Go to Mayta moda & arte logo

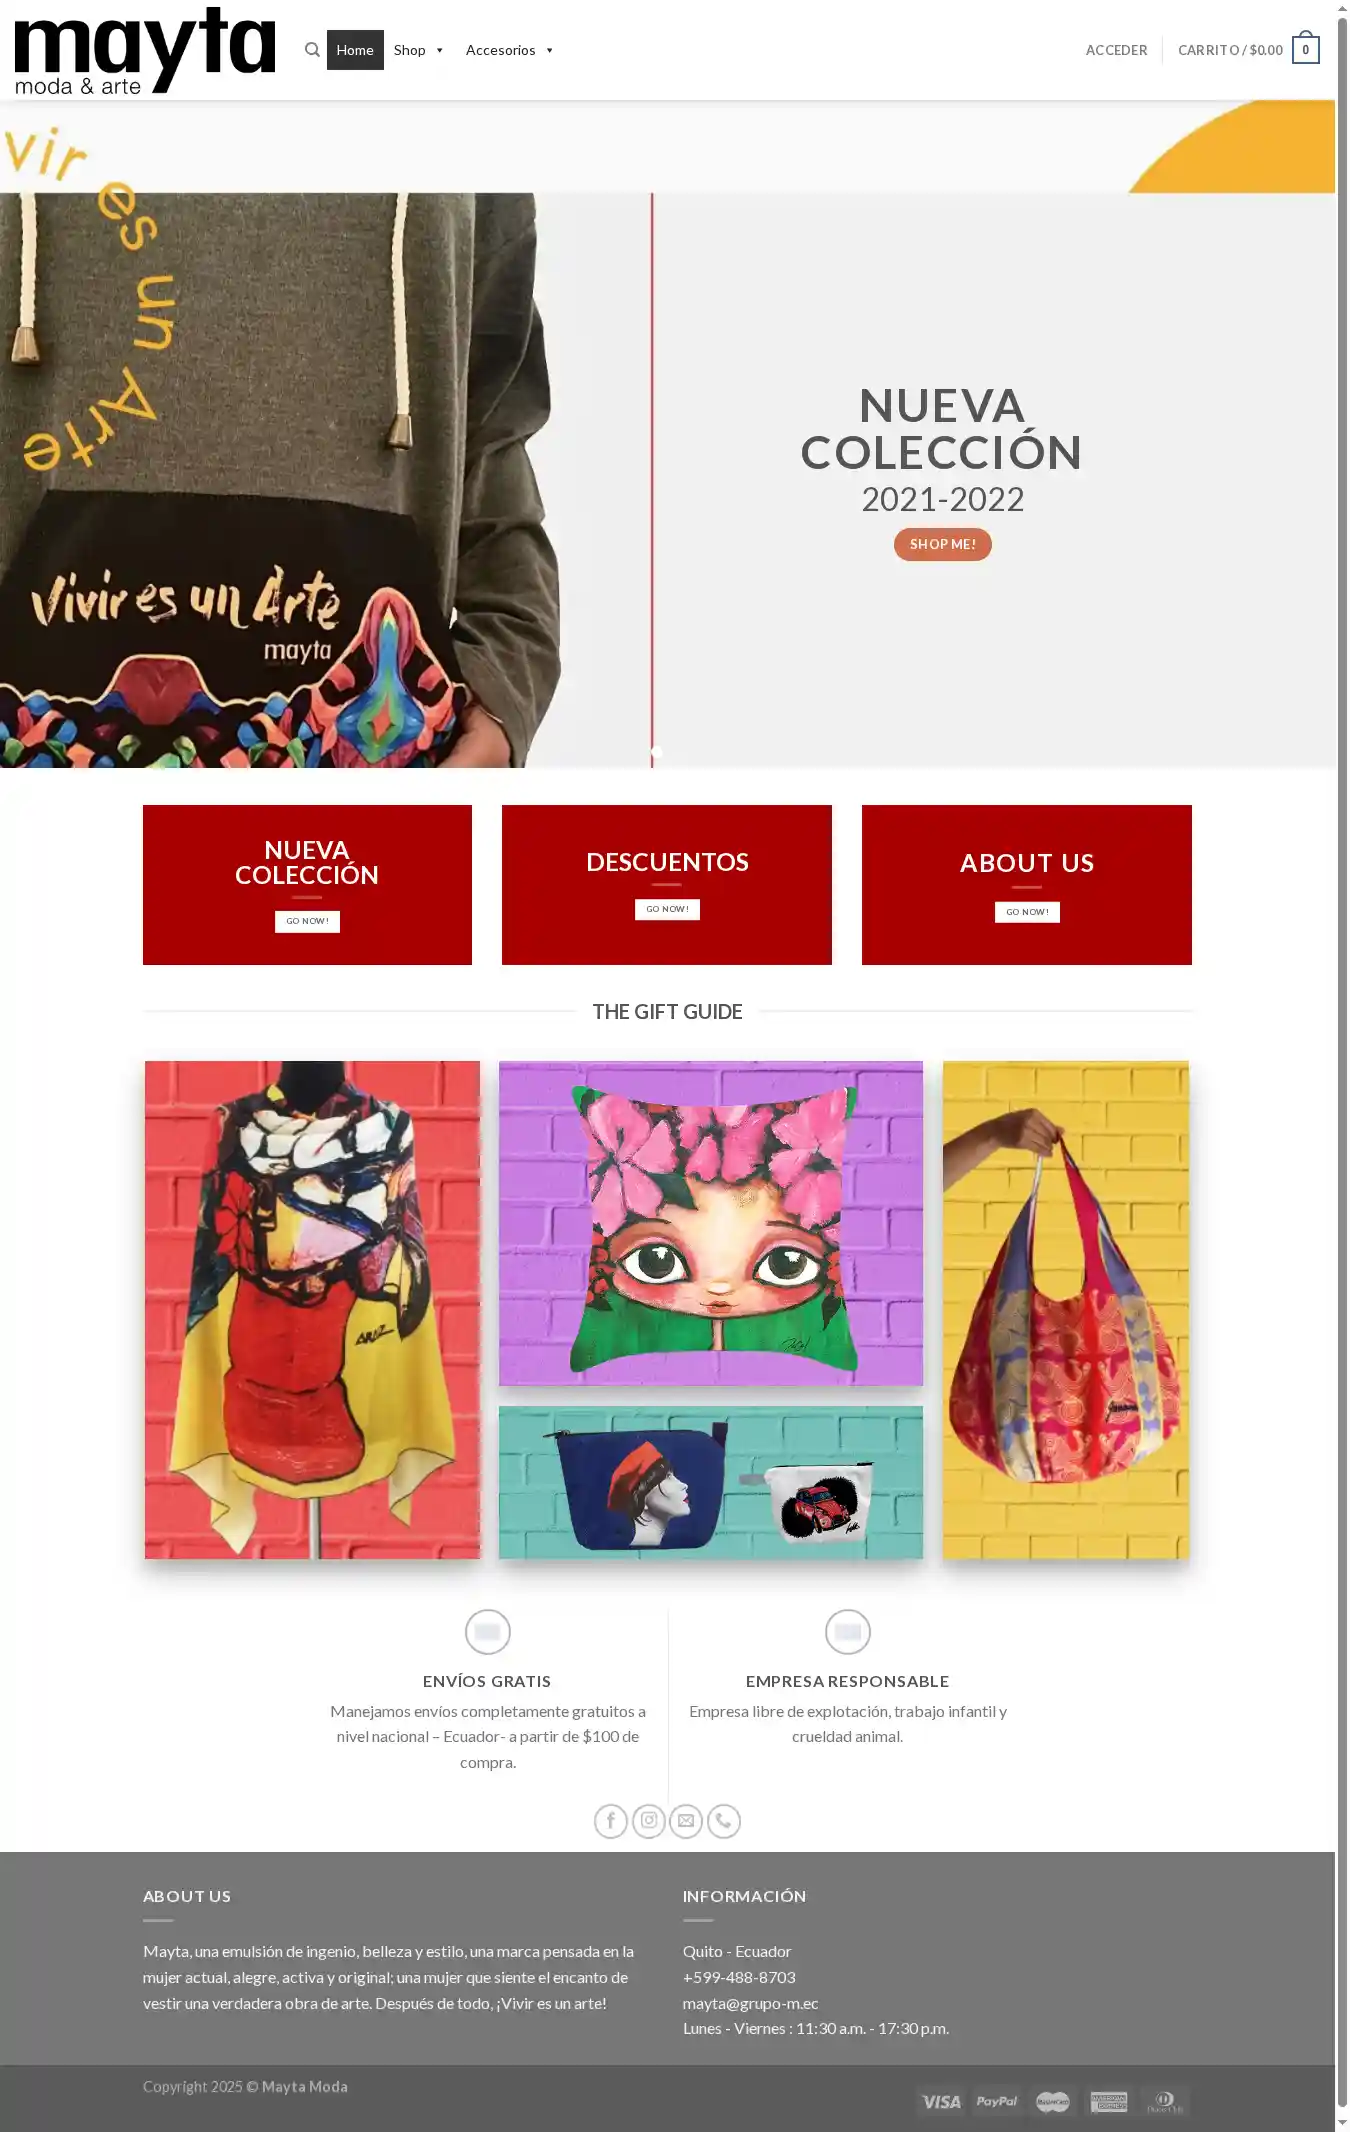(x=145, y=51)
